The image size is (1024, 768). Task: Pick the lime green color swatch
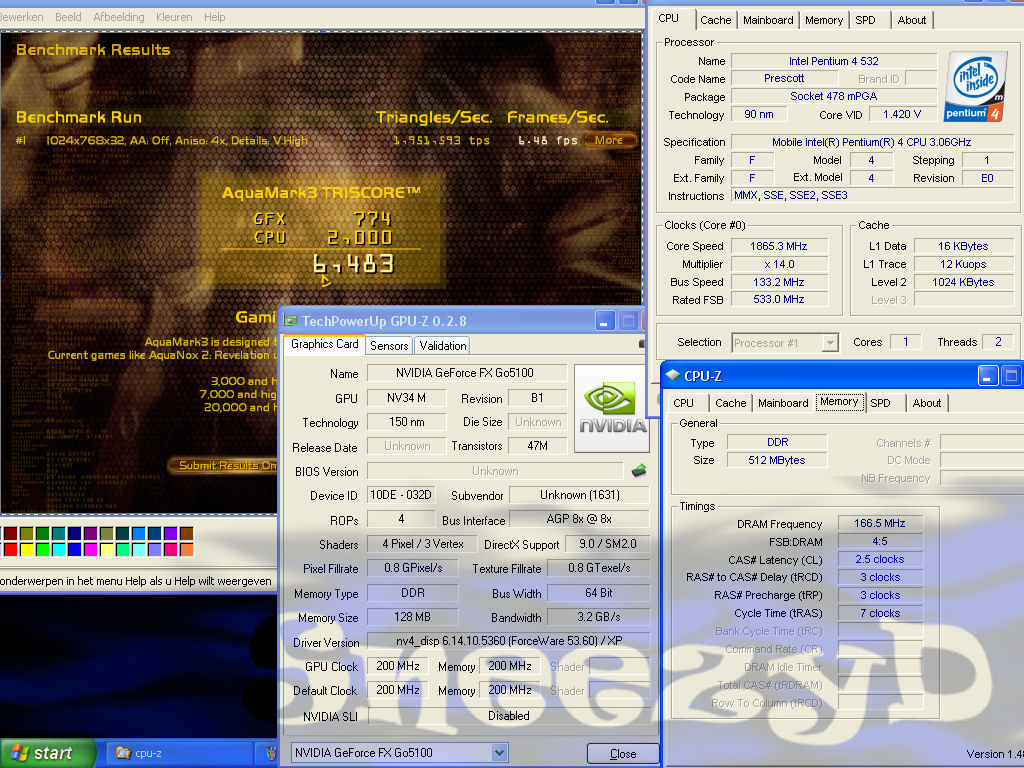[42, 549]
